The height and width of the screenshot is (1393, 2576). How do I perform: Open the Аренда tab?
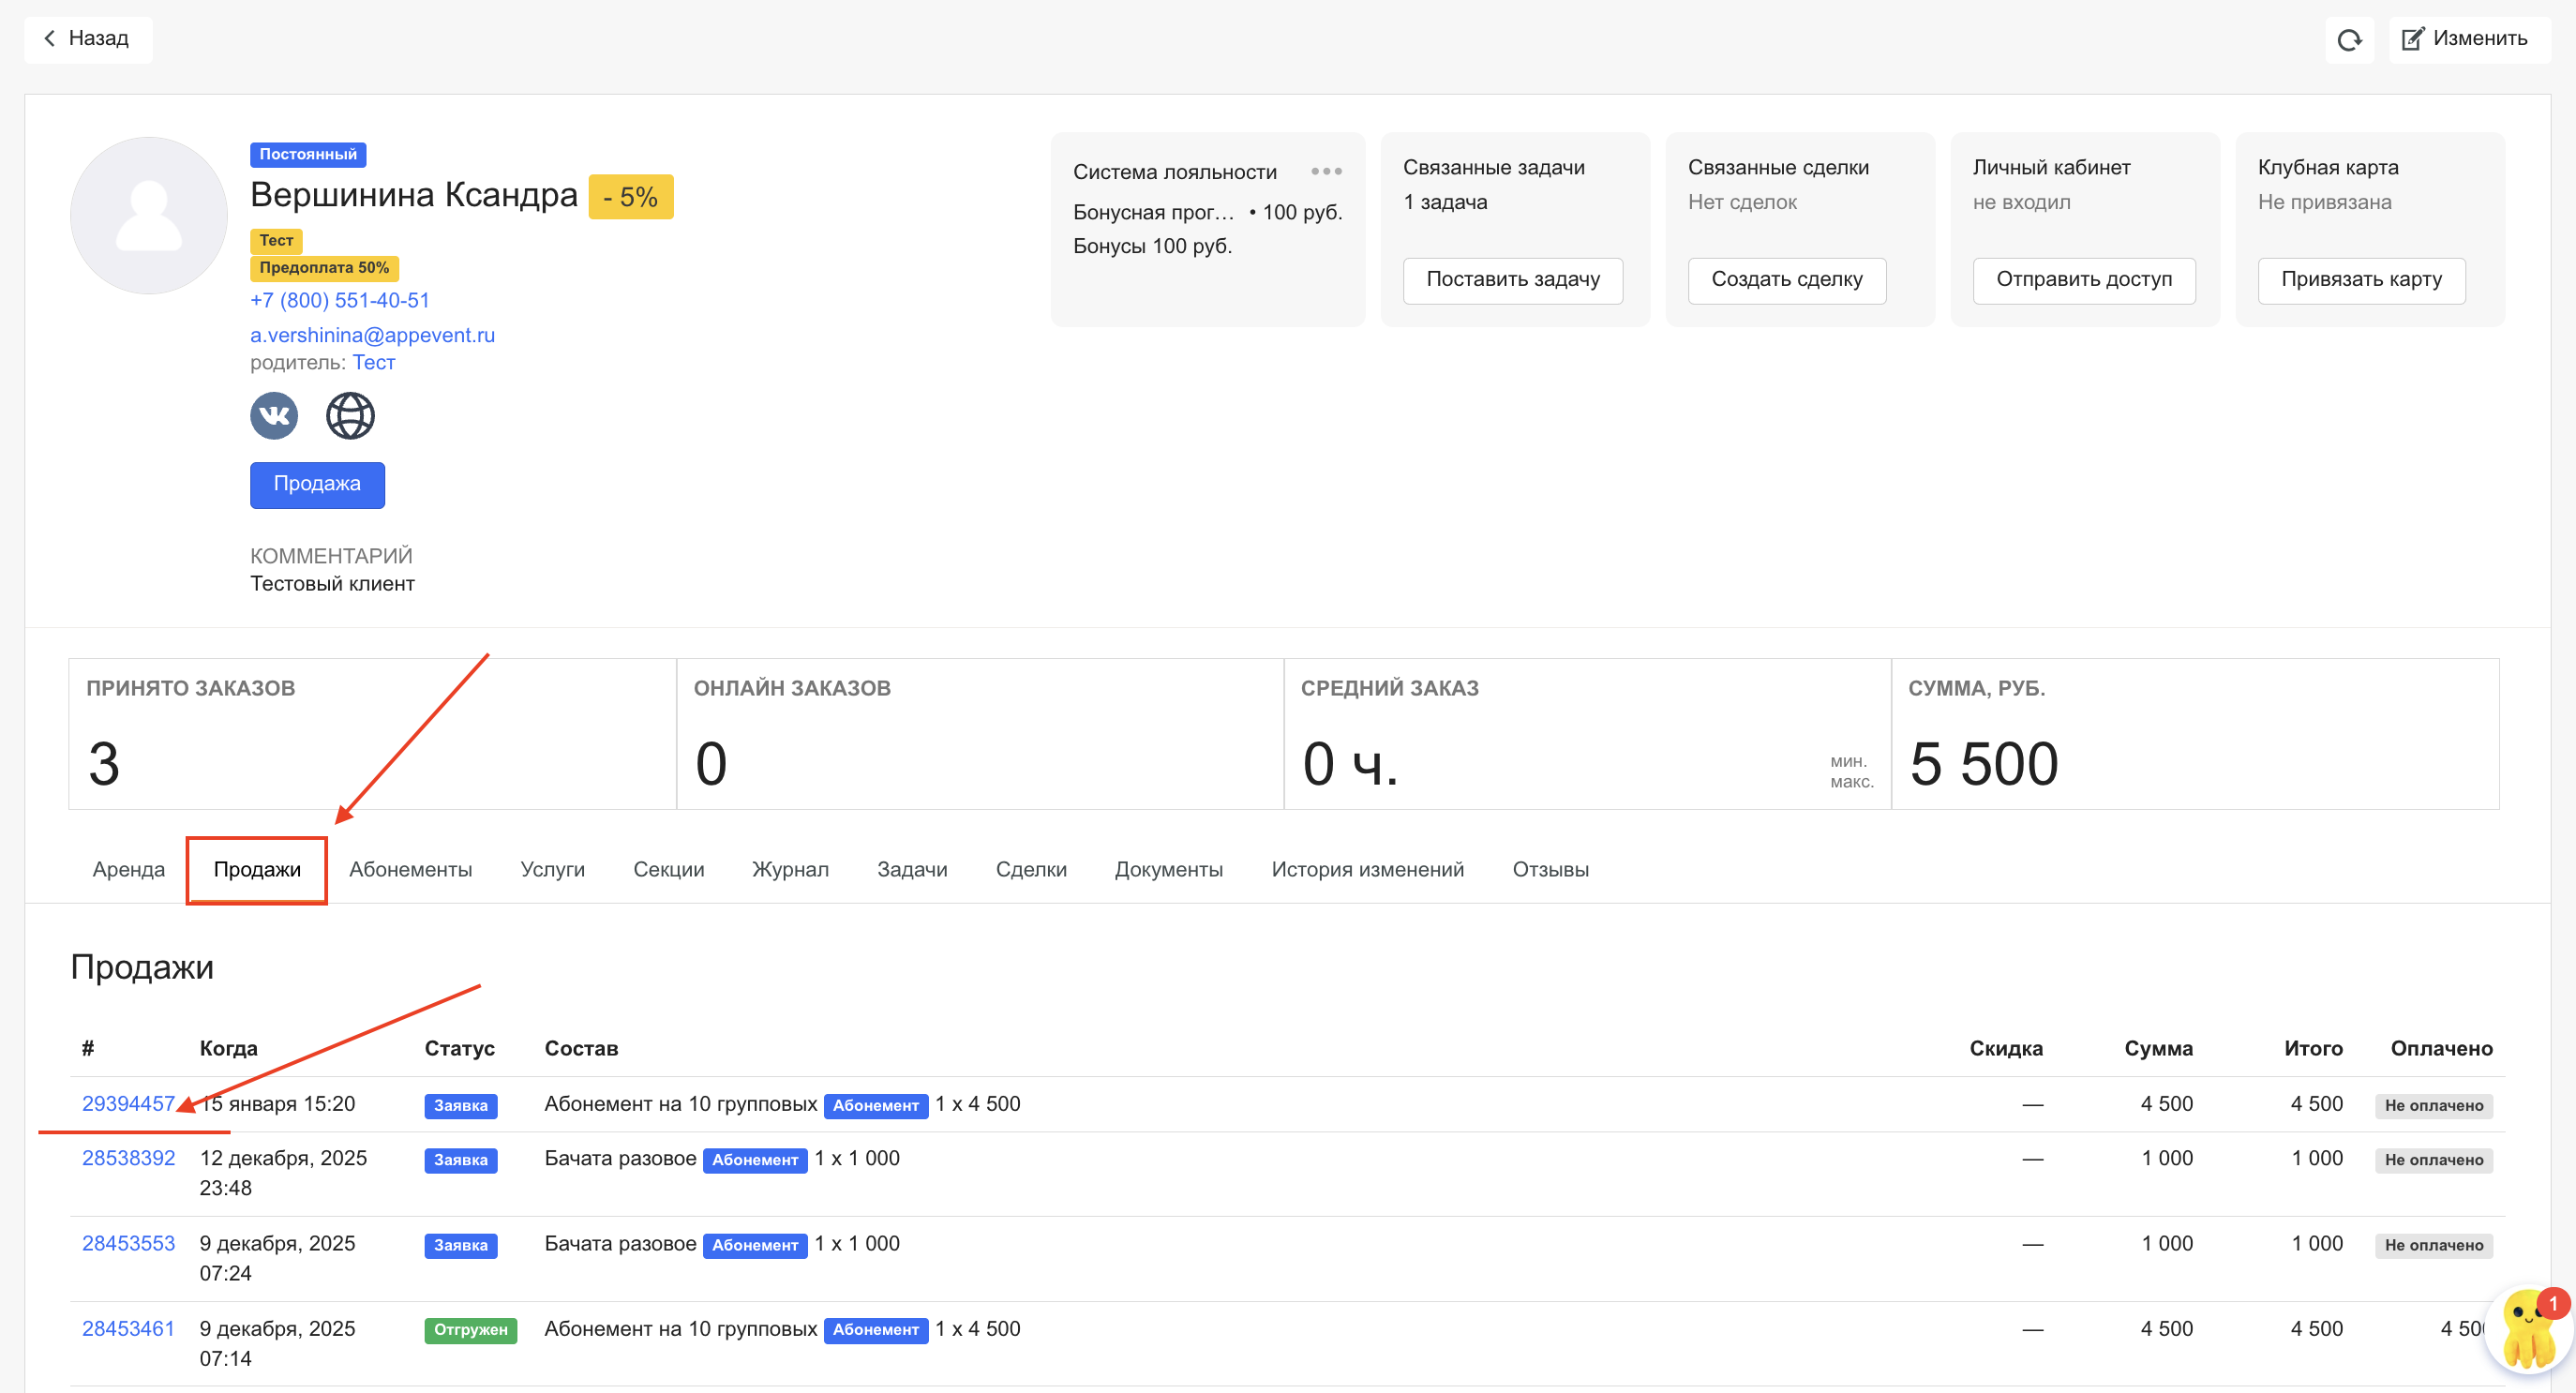click(x=128, y=869)
